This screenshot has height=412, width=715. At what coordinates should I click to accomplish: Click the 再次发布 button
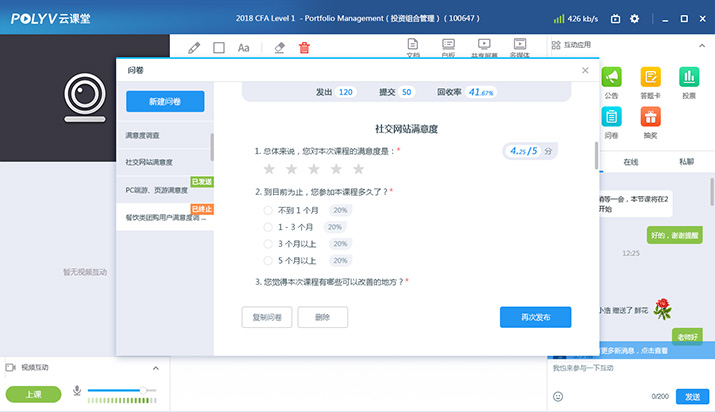535,317
